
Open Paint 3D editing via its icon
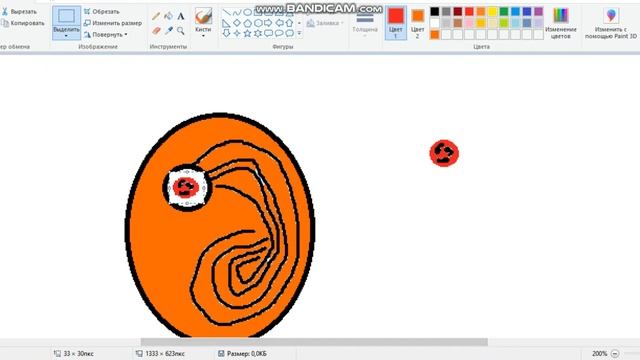pos(611,16)
